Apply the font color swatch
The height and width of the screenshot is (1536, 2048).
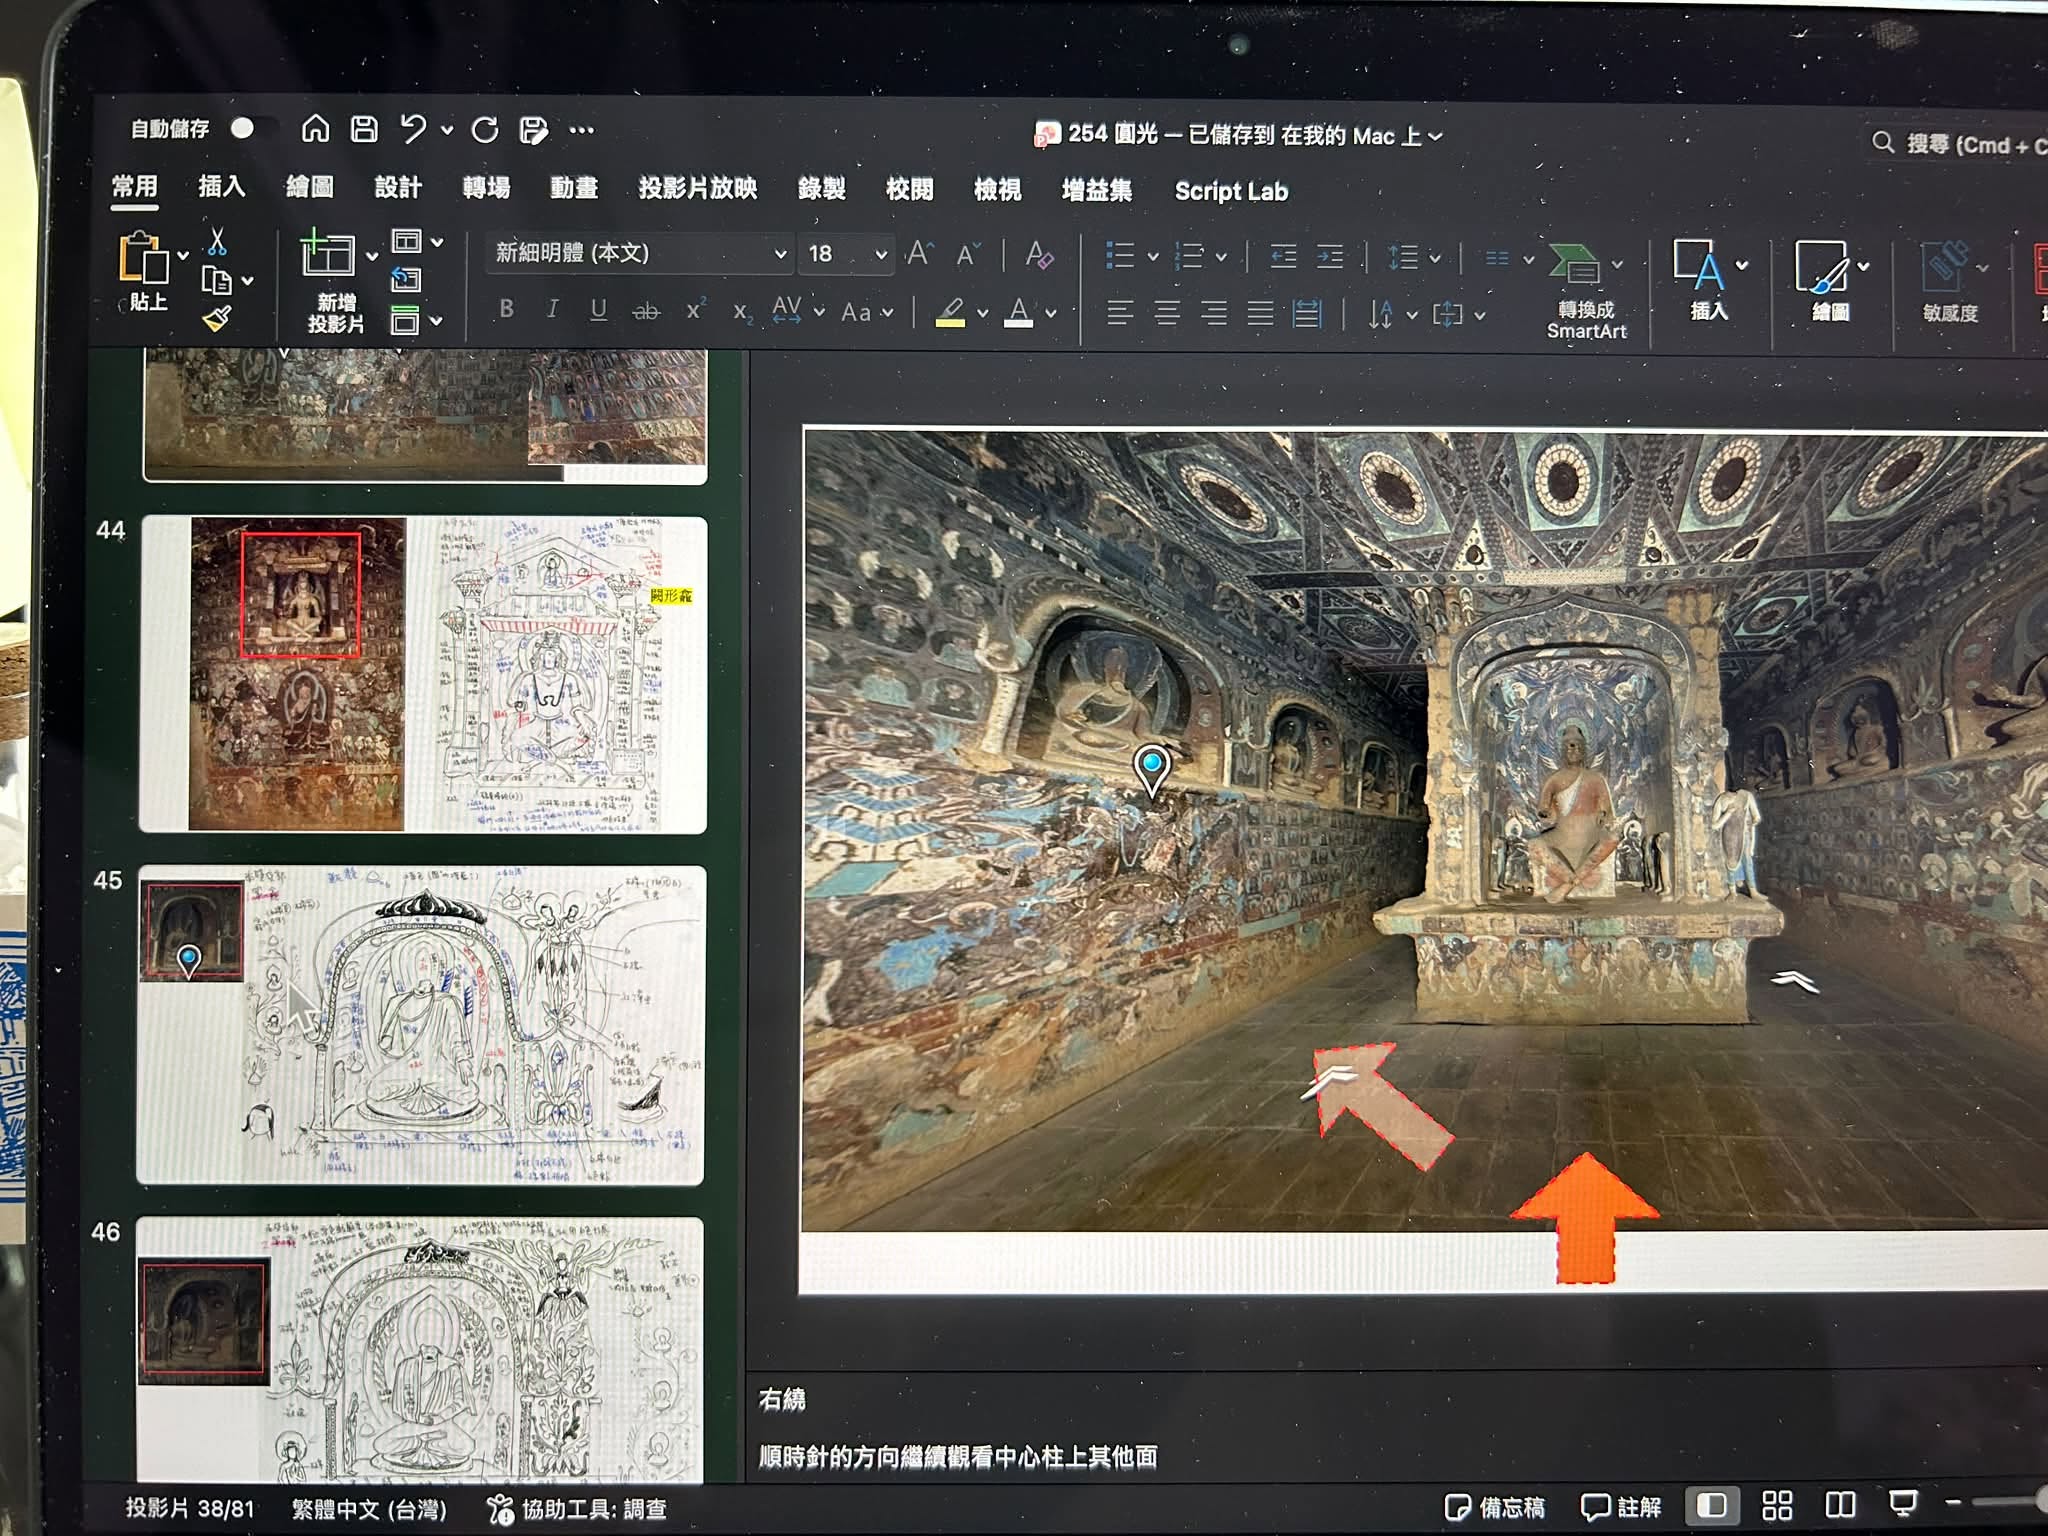pos(1019,313)
